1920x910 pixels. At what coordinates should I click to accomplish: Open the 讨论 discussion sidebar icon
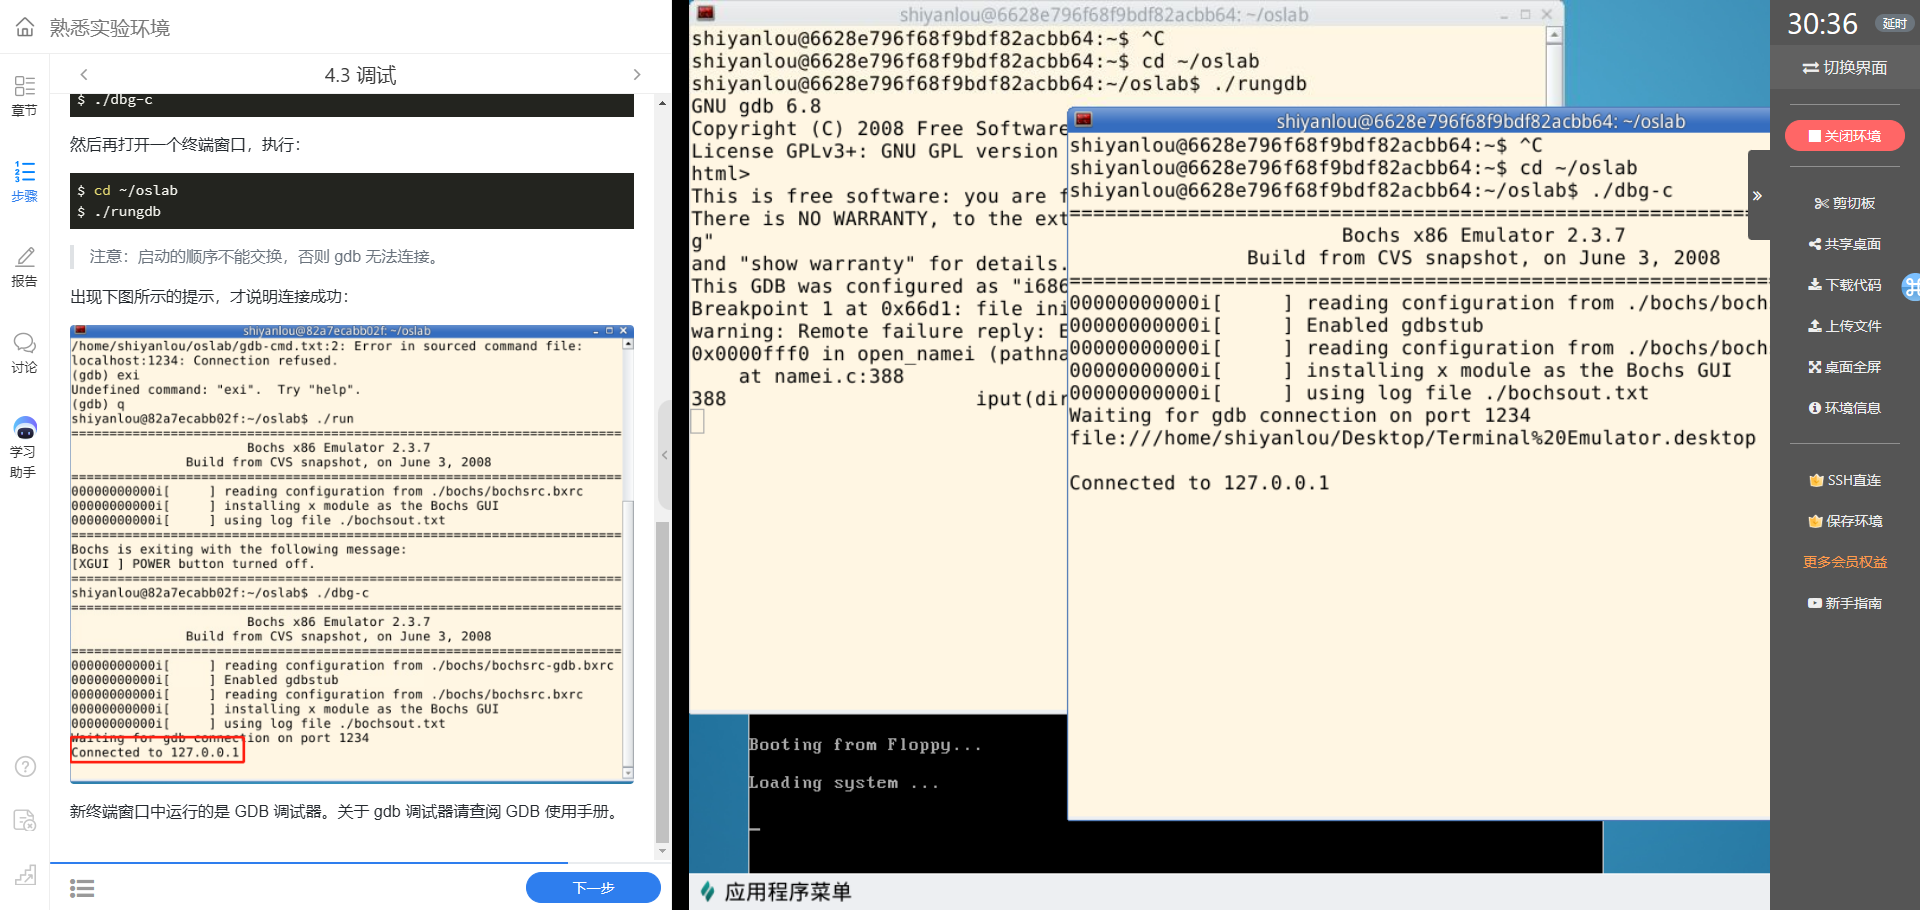pyautogui.click(x=25, y=352)
